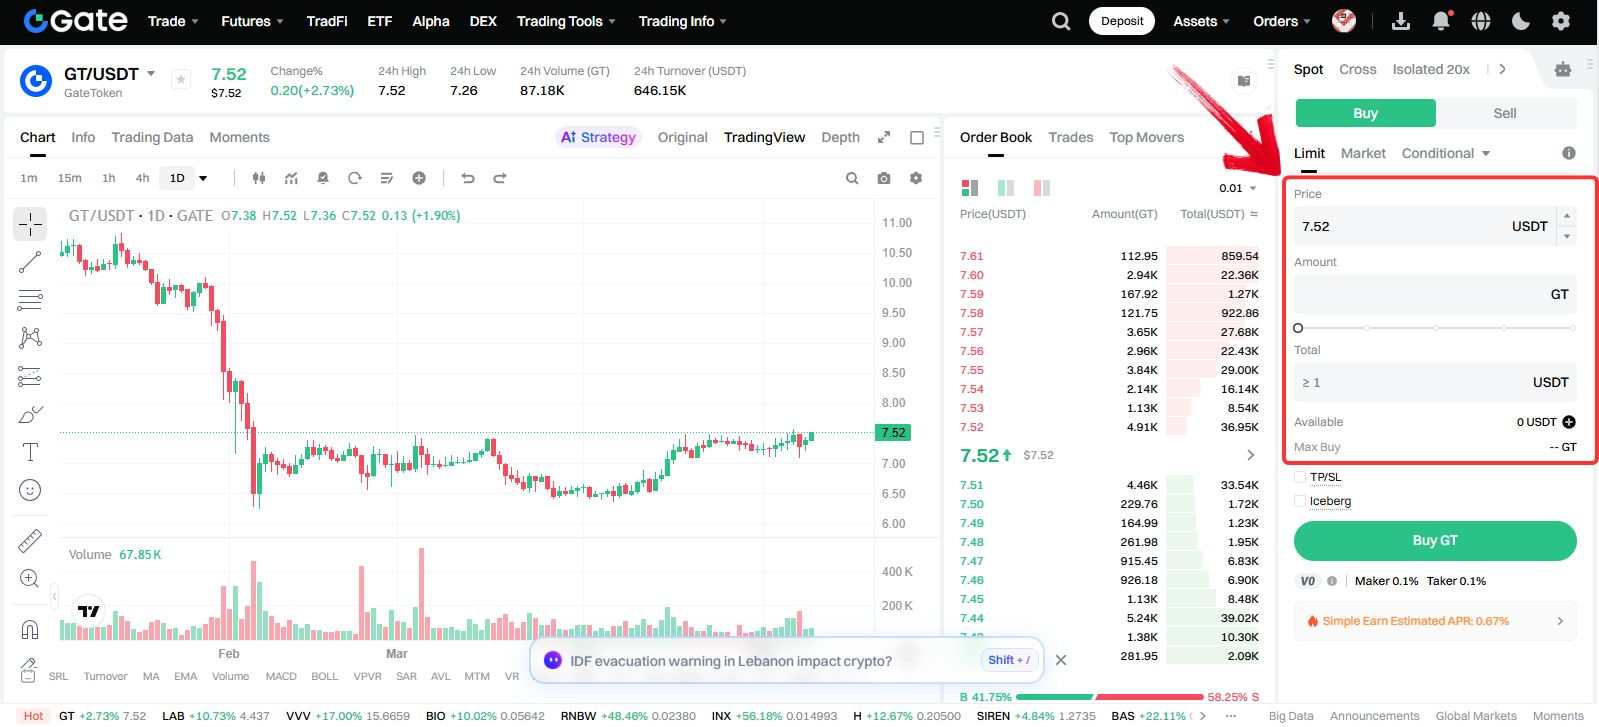Expand chart to fullscreen

pyautogui.click(x=884, y=137)
